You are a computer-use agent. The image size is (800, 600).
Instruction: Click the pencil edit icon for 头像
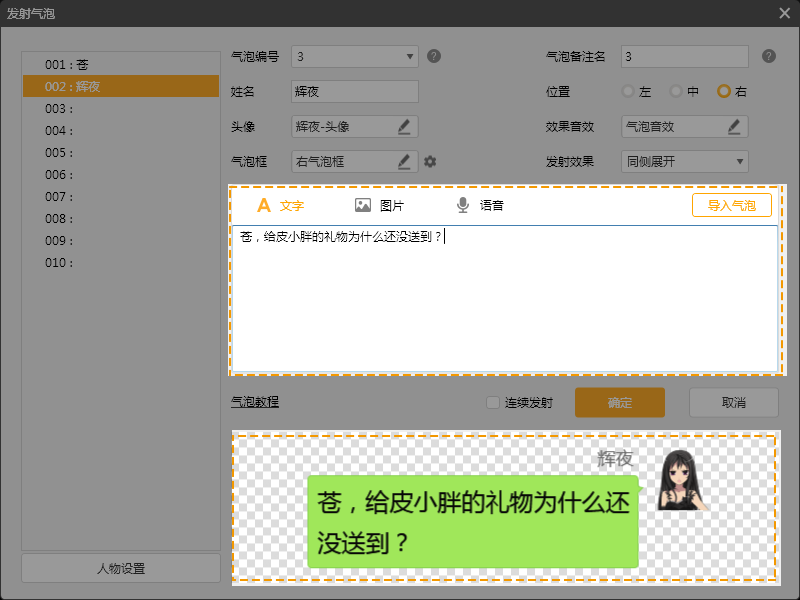click(x=404, y=127)
